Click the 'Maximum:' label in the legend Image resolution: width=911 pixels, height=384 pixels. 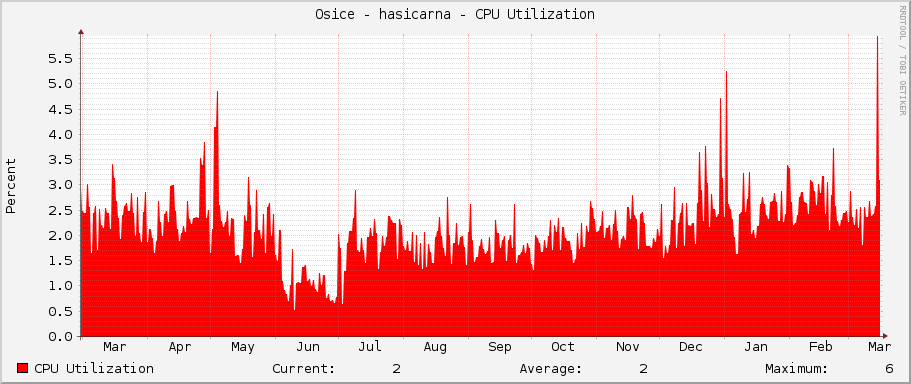click(797, 368)
